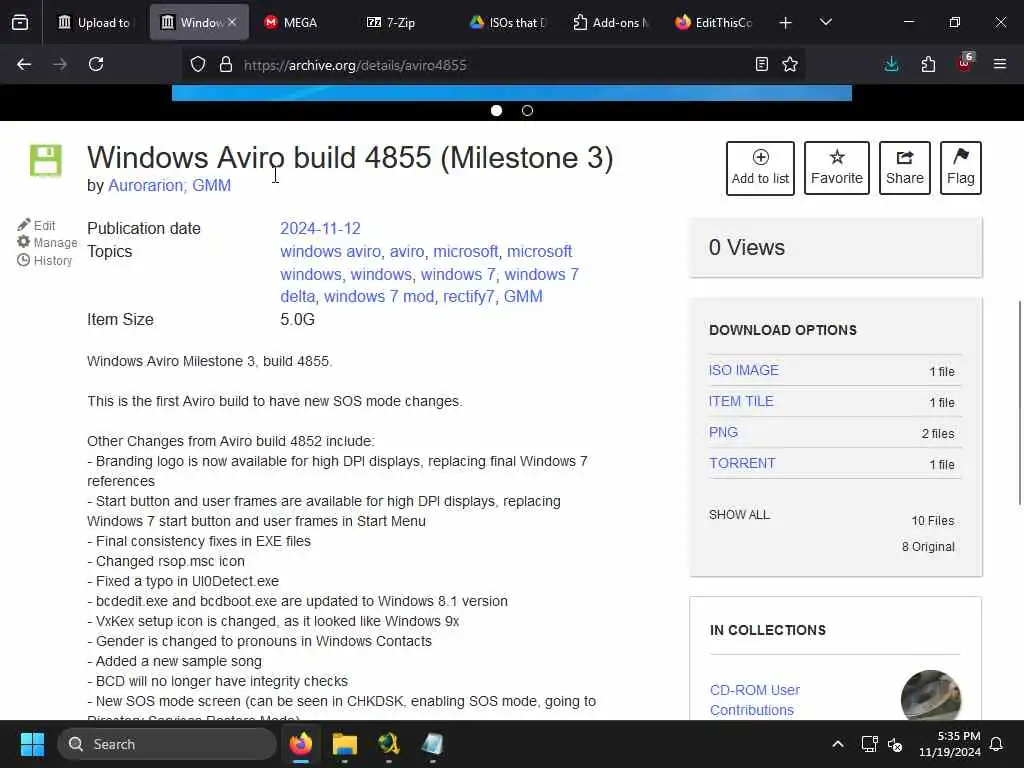This screenshot has width=1024, height=768.
Task: Mark item as Favorite
Action: [x=837, y=168]
